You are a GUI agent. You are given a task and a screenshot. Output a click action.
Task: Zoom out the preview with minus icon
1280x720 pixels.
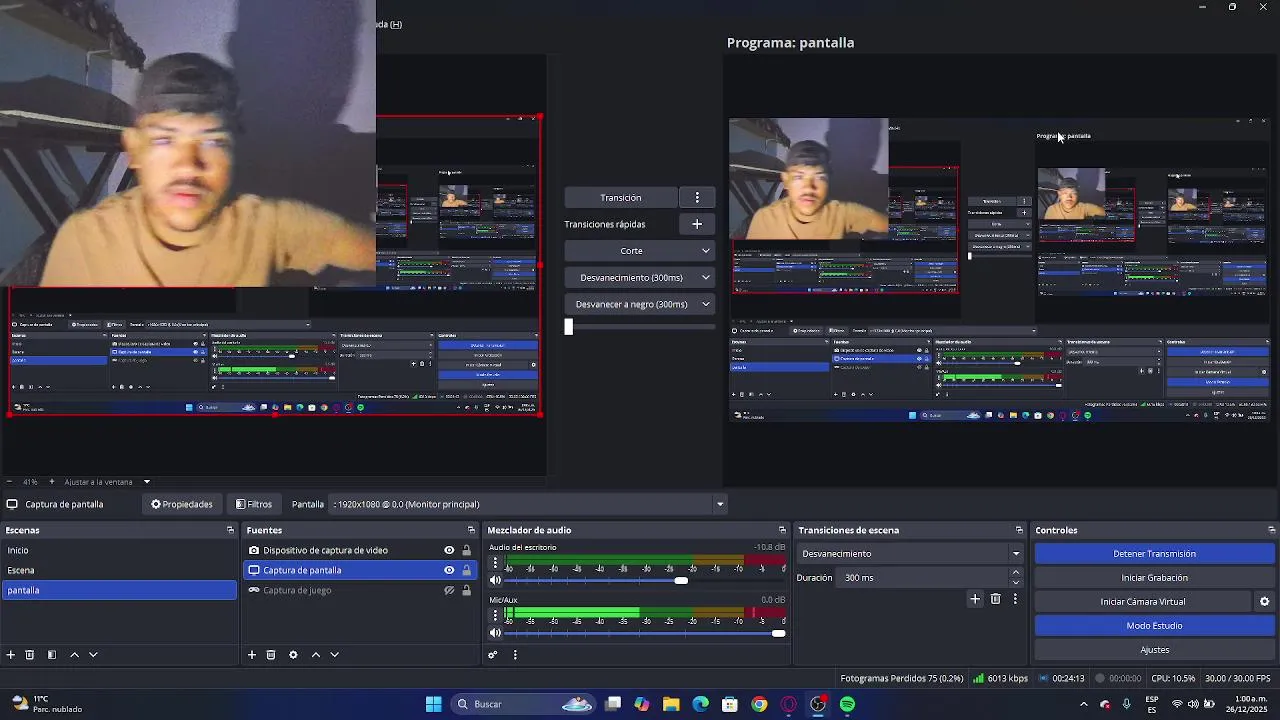(9, 482)
